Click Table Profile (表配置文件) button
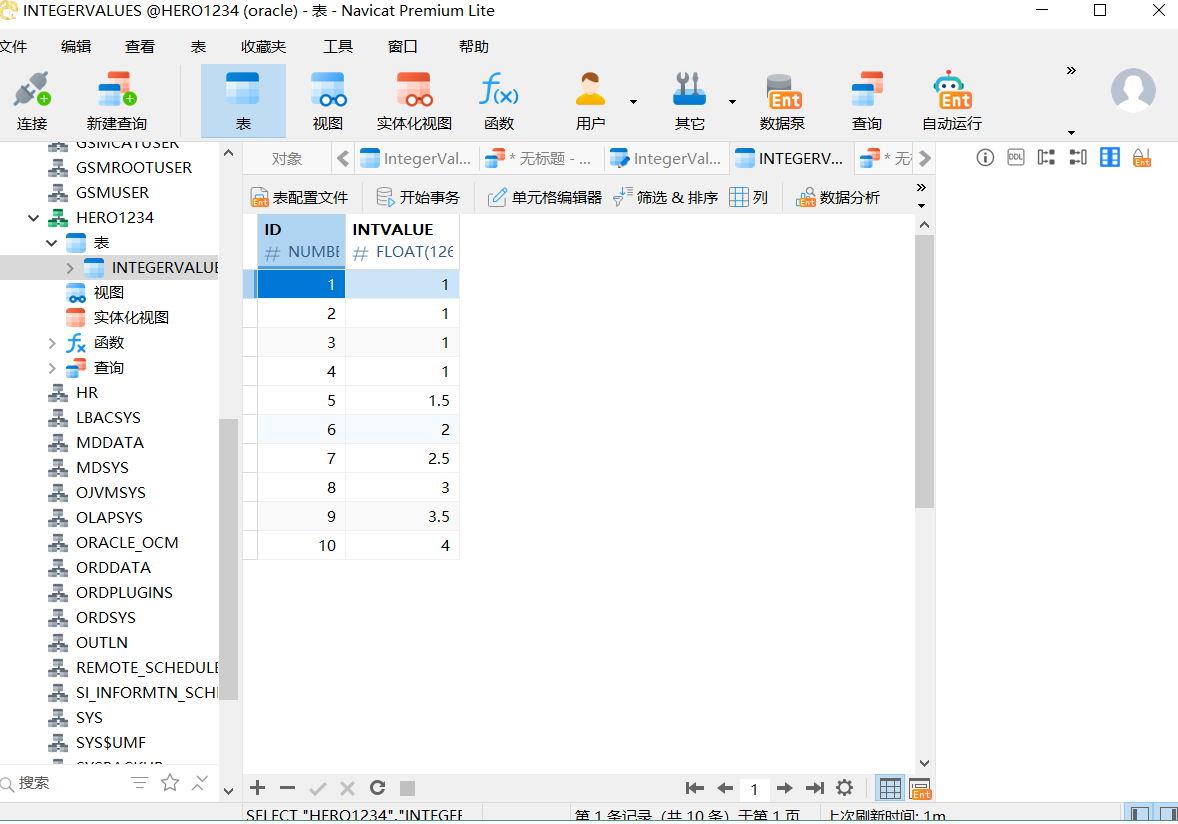 tap(299, 198)
